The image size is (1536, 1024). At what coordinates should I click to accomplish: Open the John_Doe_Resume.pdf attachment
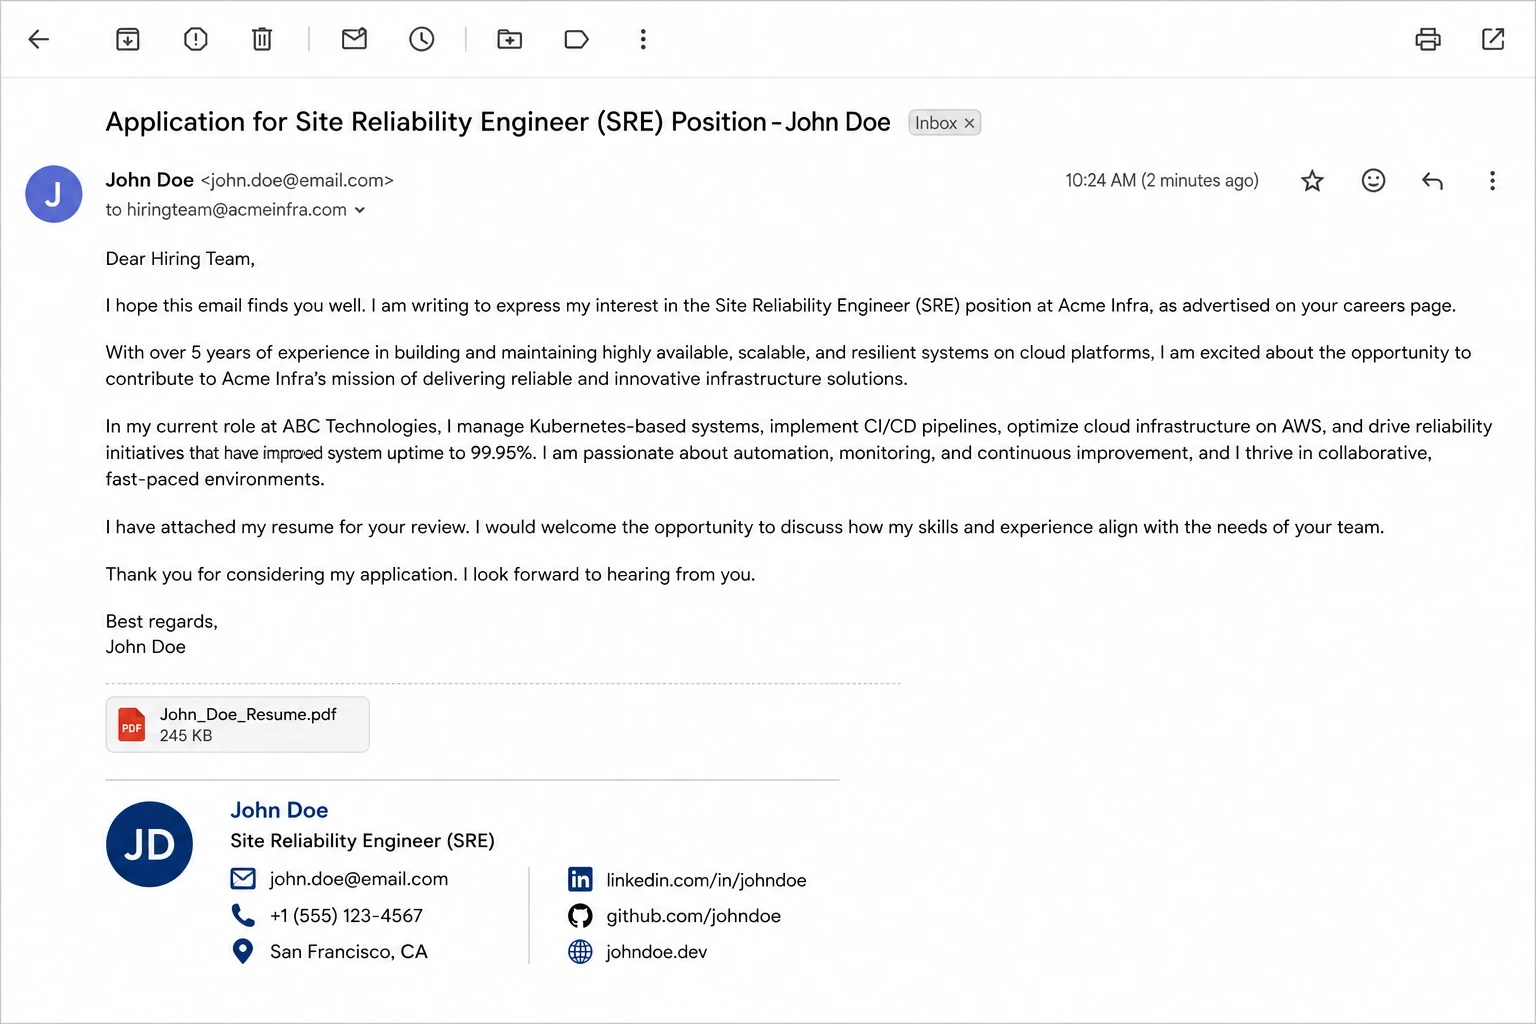point(238,724)
